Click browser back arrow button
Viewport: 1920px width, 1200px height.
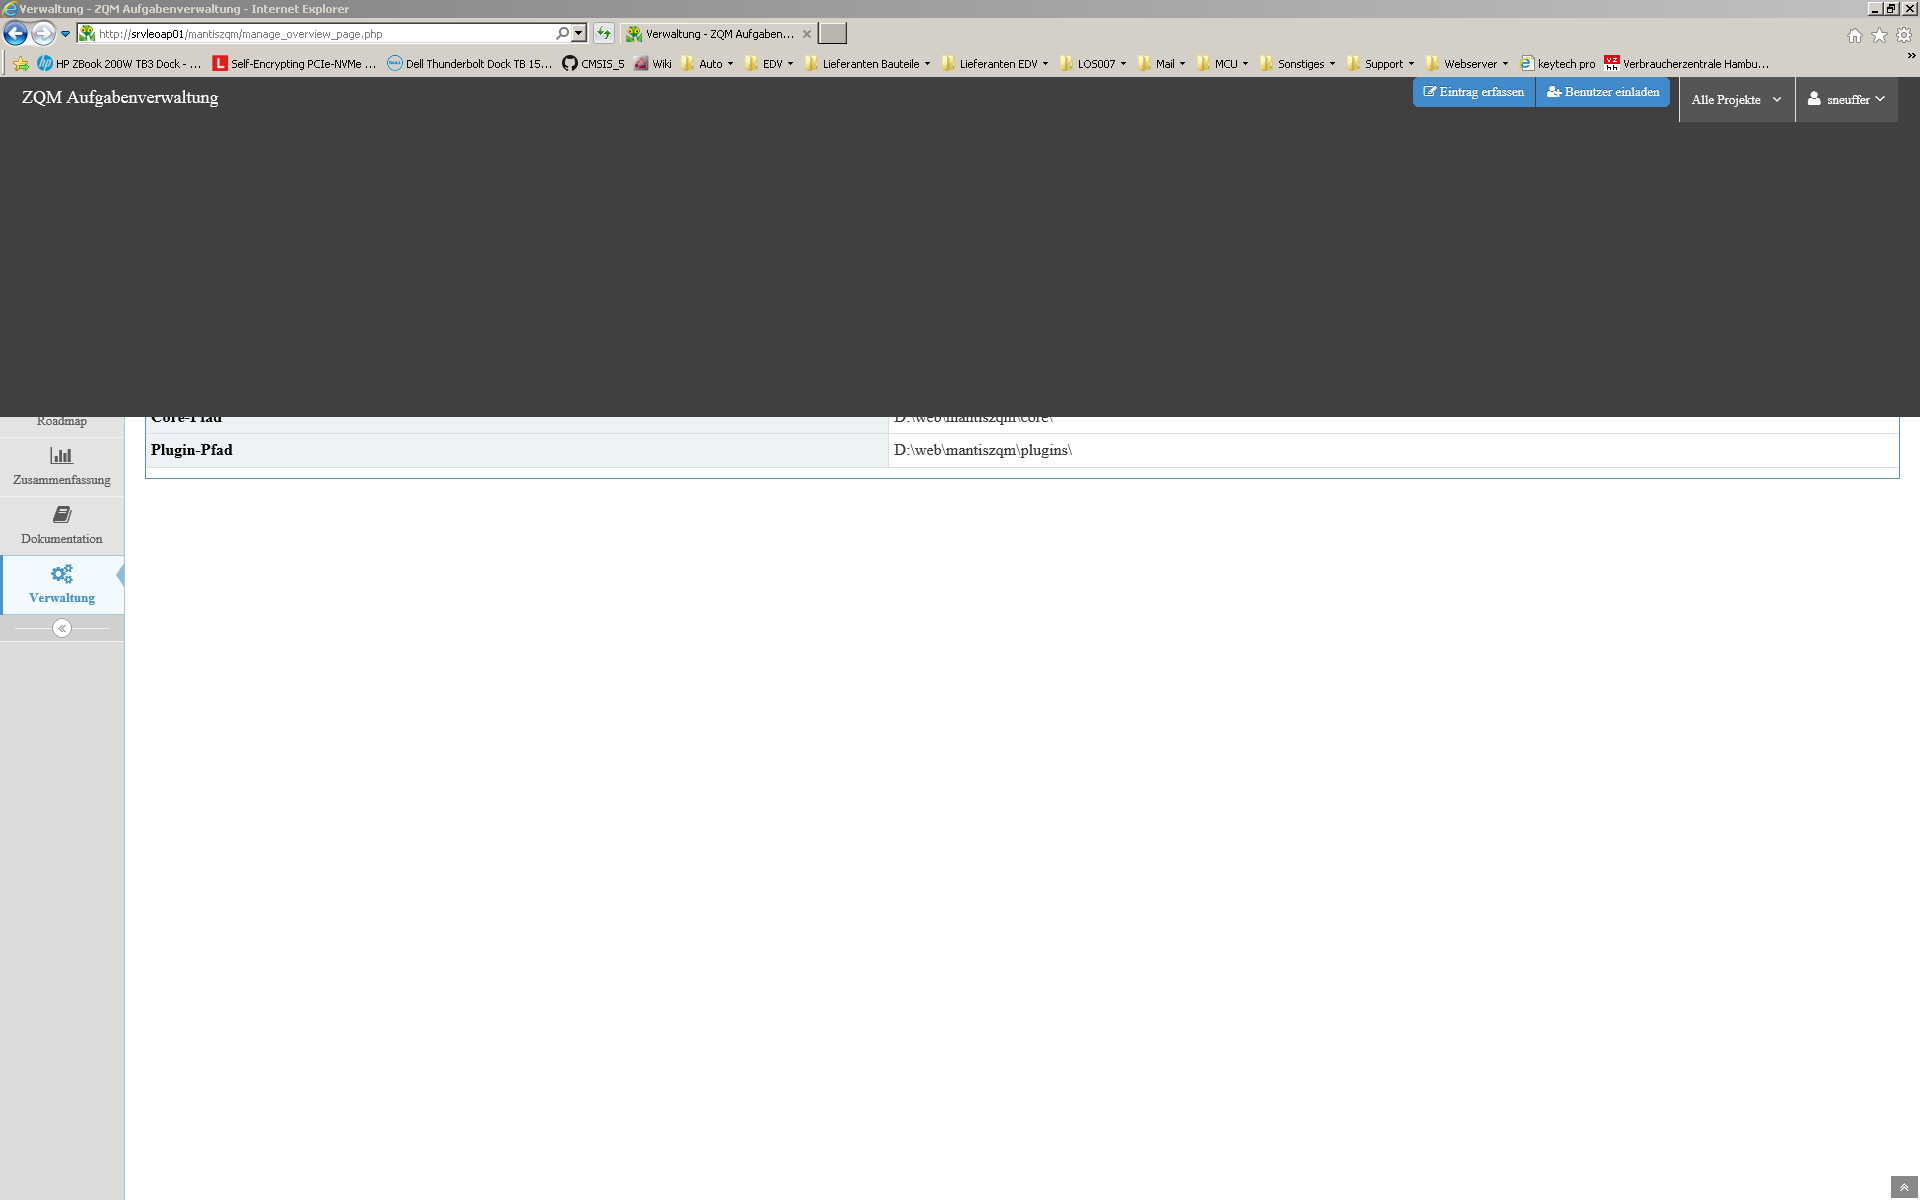(x=16, y=34)
